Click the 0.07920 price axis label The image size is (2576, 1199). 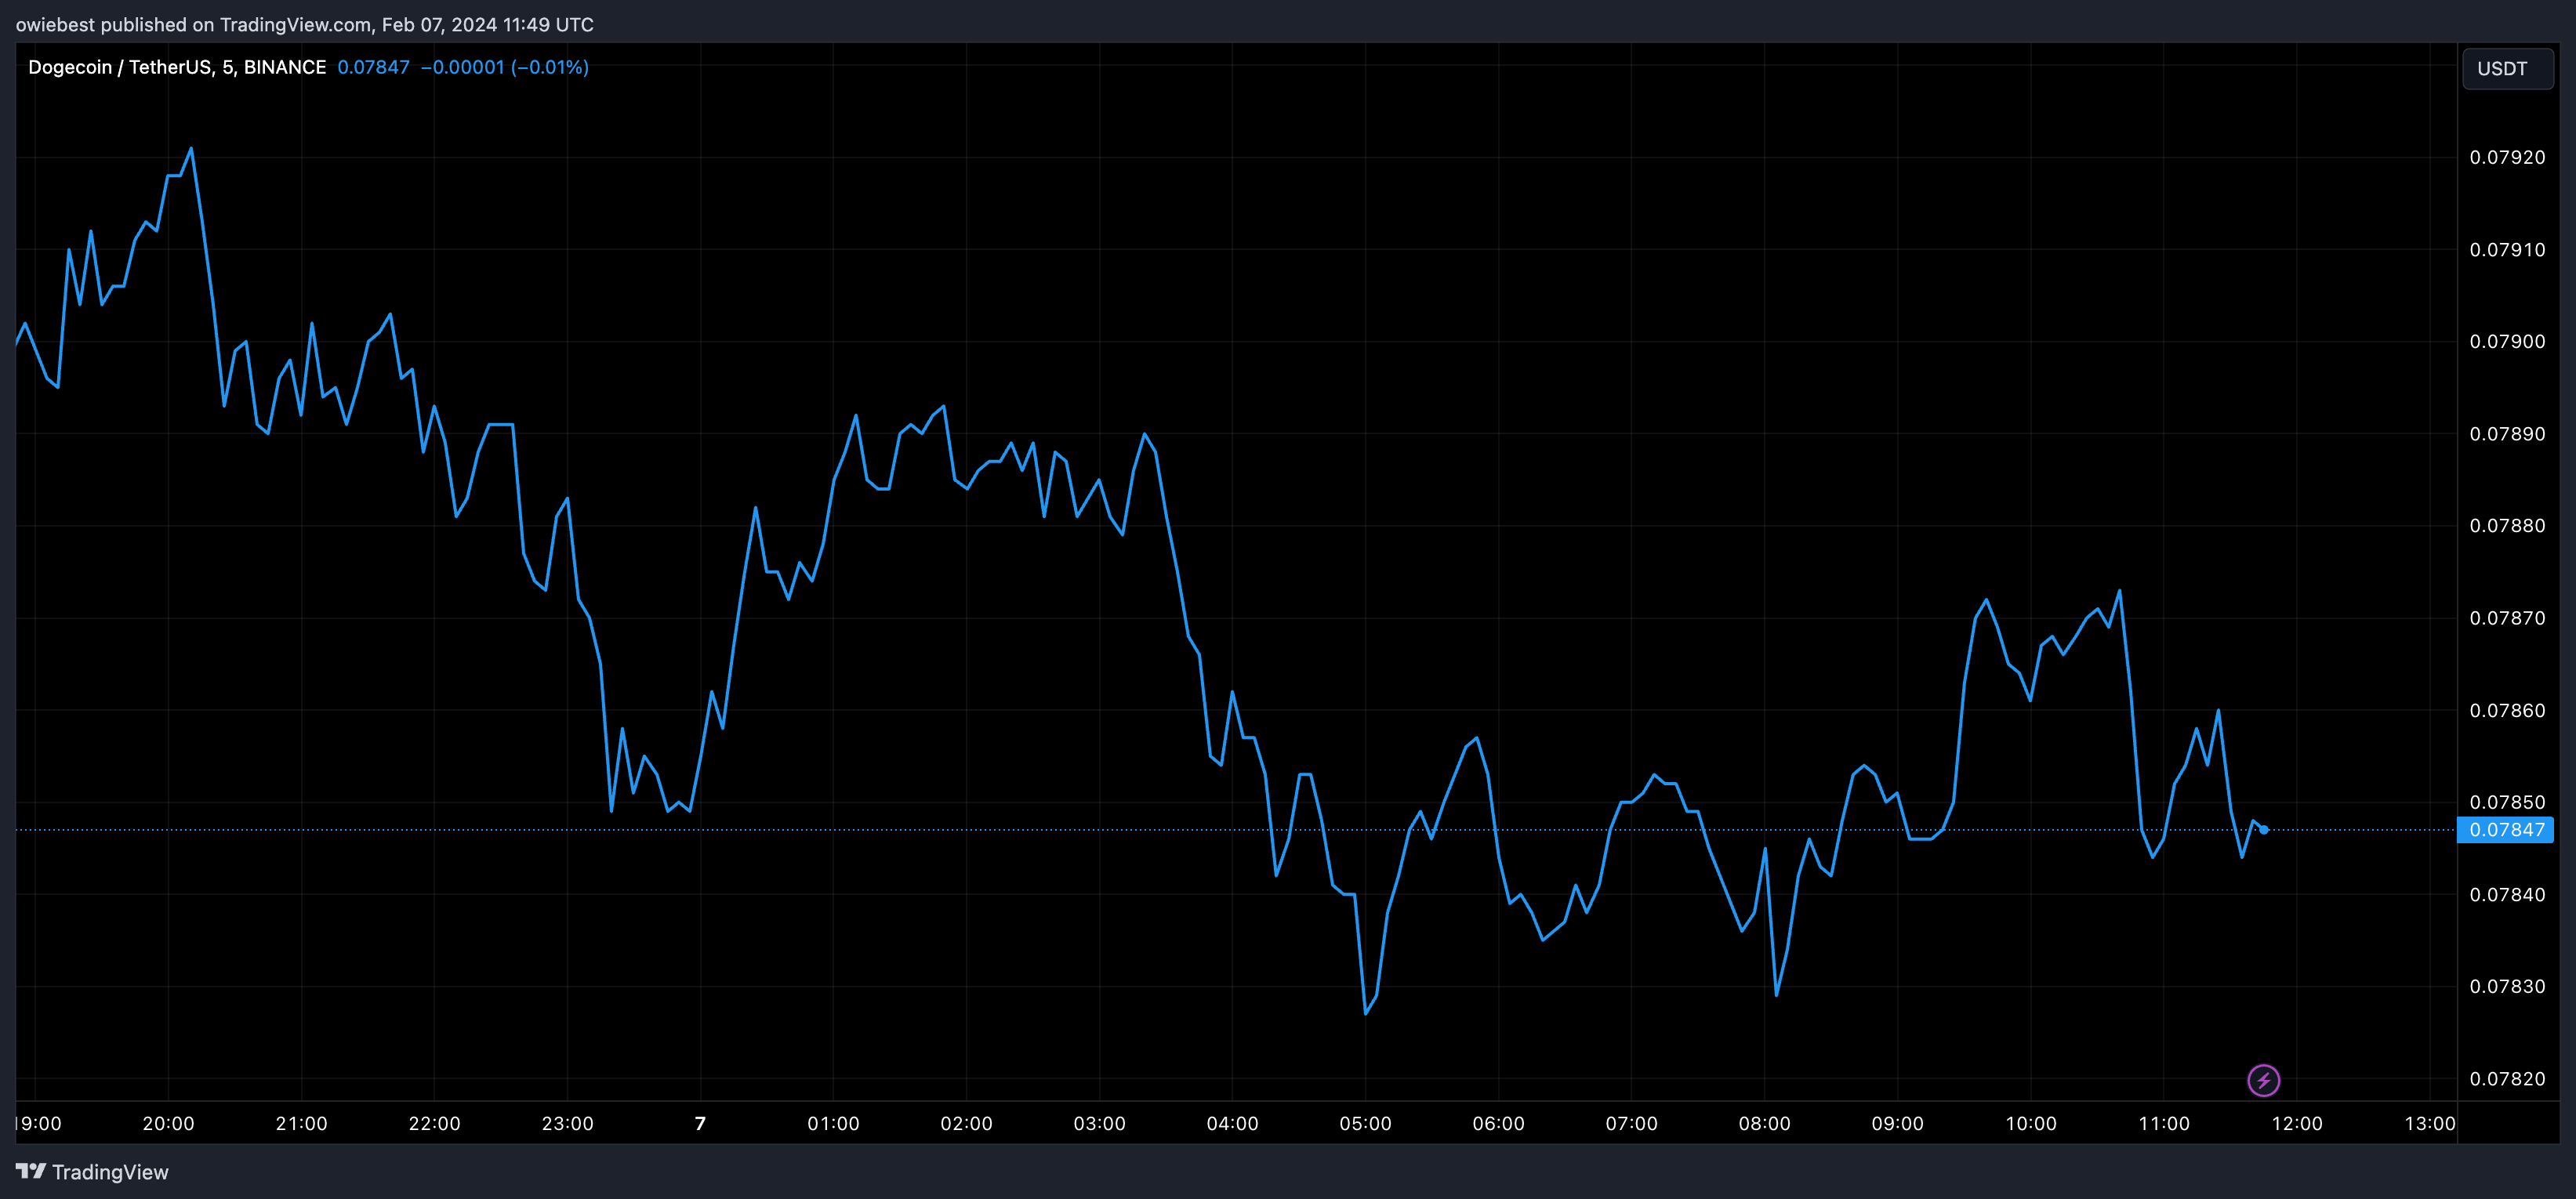[x=2507, y=157]
